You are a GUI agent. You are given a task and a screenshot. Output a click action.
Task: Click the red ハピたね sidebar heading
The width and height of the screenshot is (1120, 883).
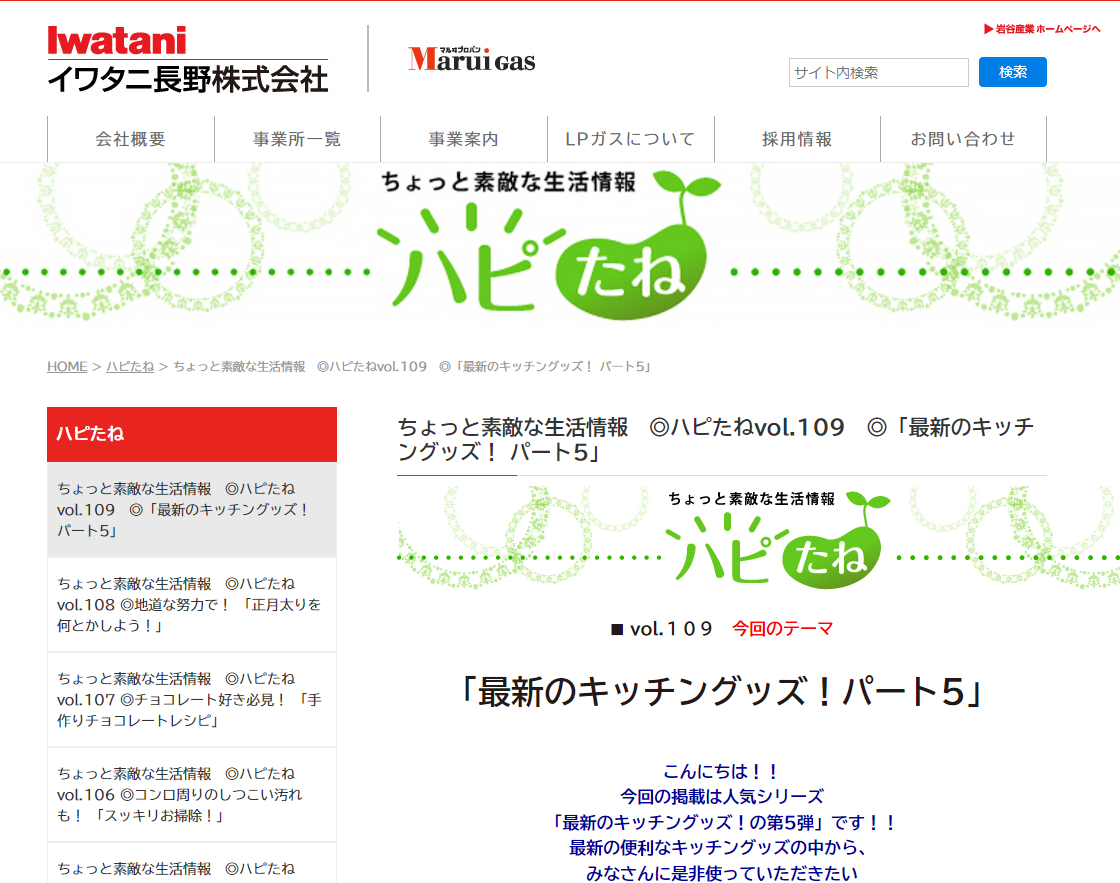coord(192,434)
